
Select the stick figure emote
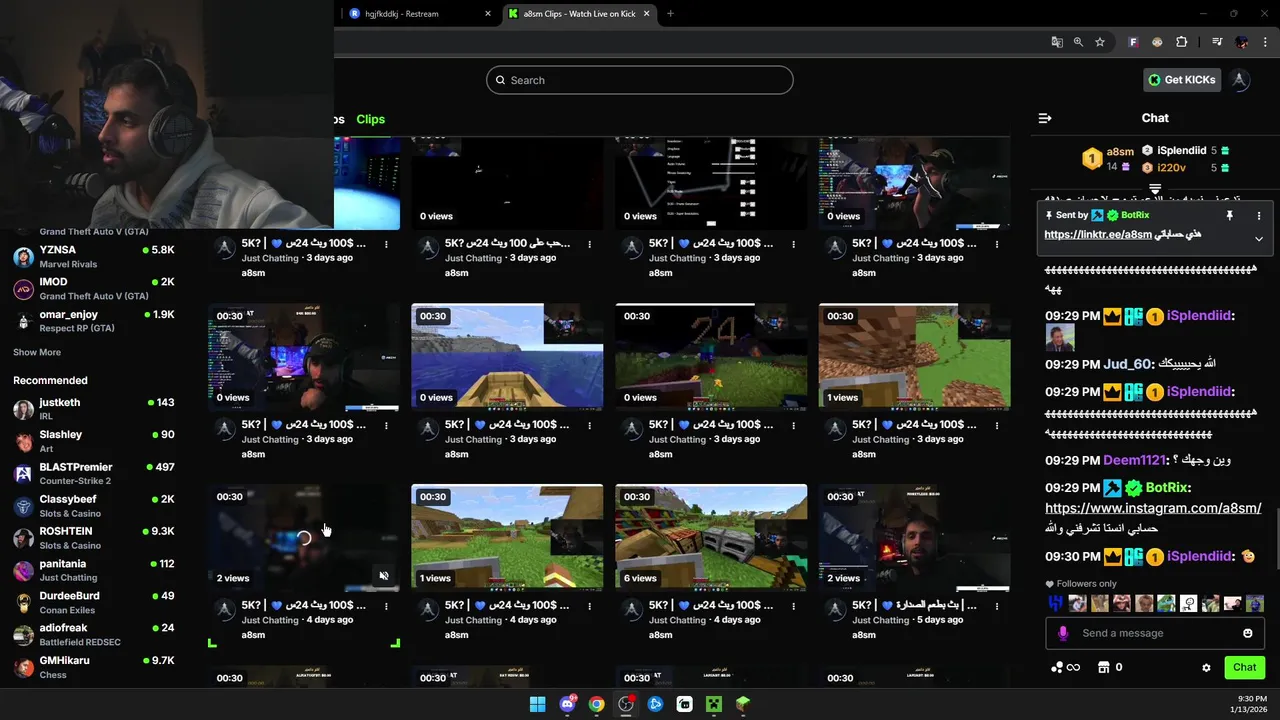(1189, 603)
